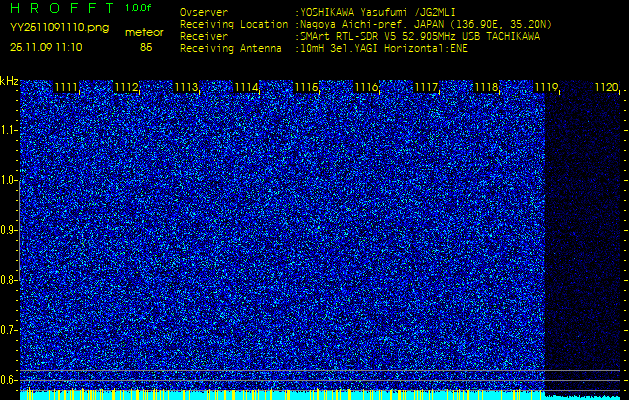Click the 1117 time marker

coord(426,87)
